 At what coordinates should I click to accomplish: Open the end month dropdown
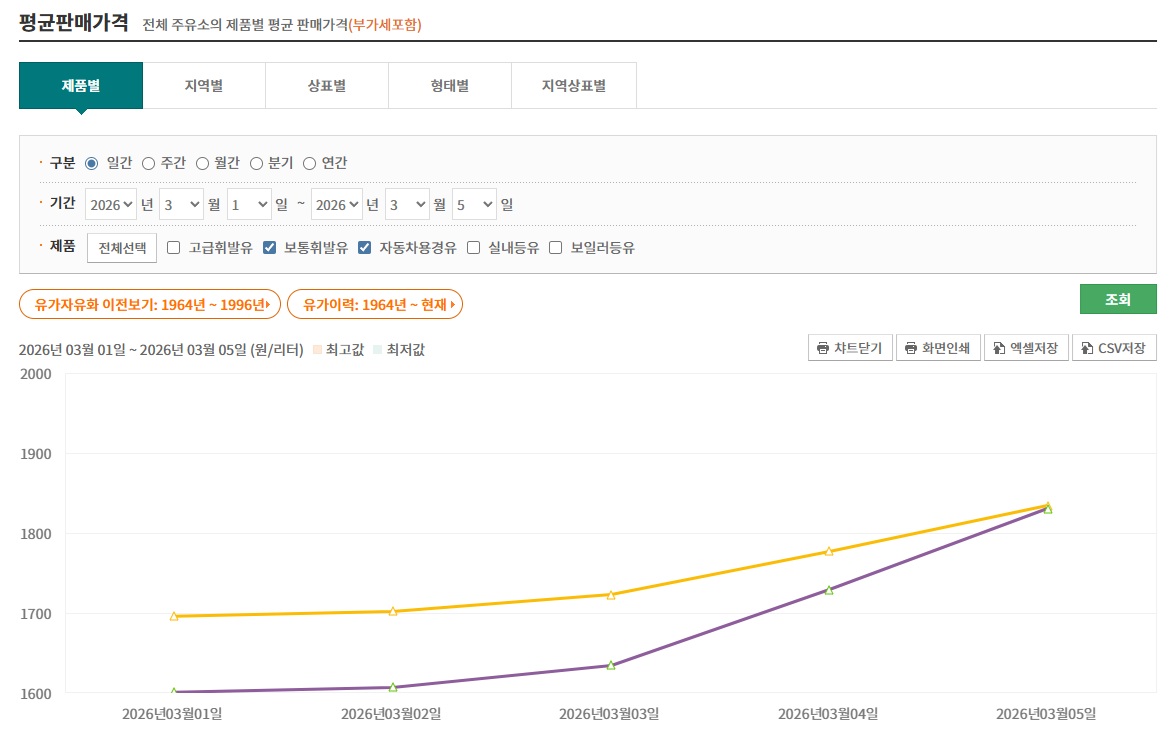coord(407,205)
